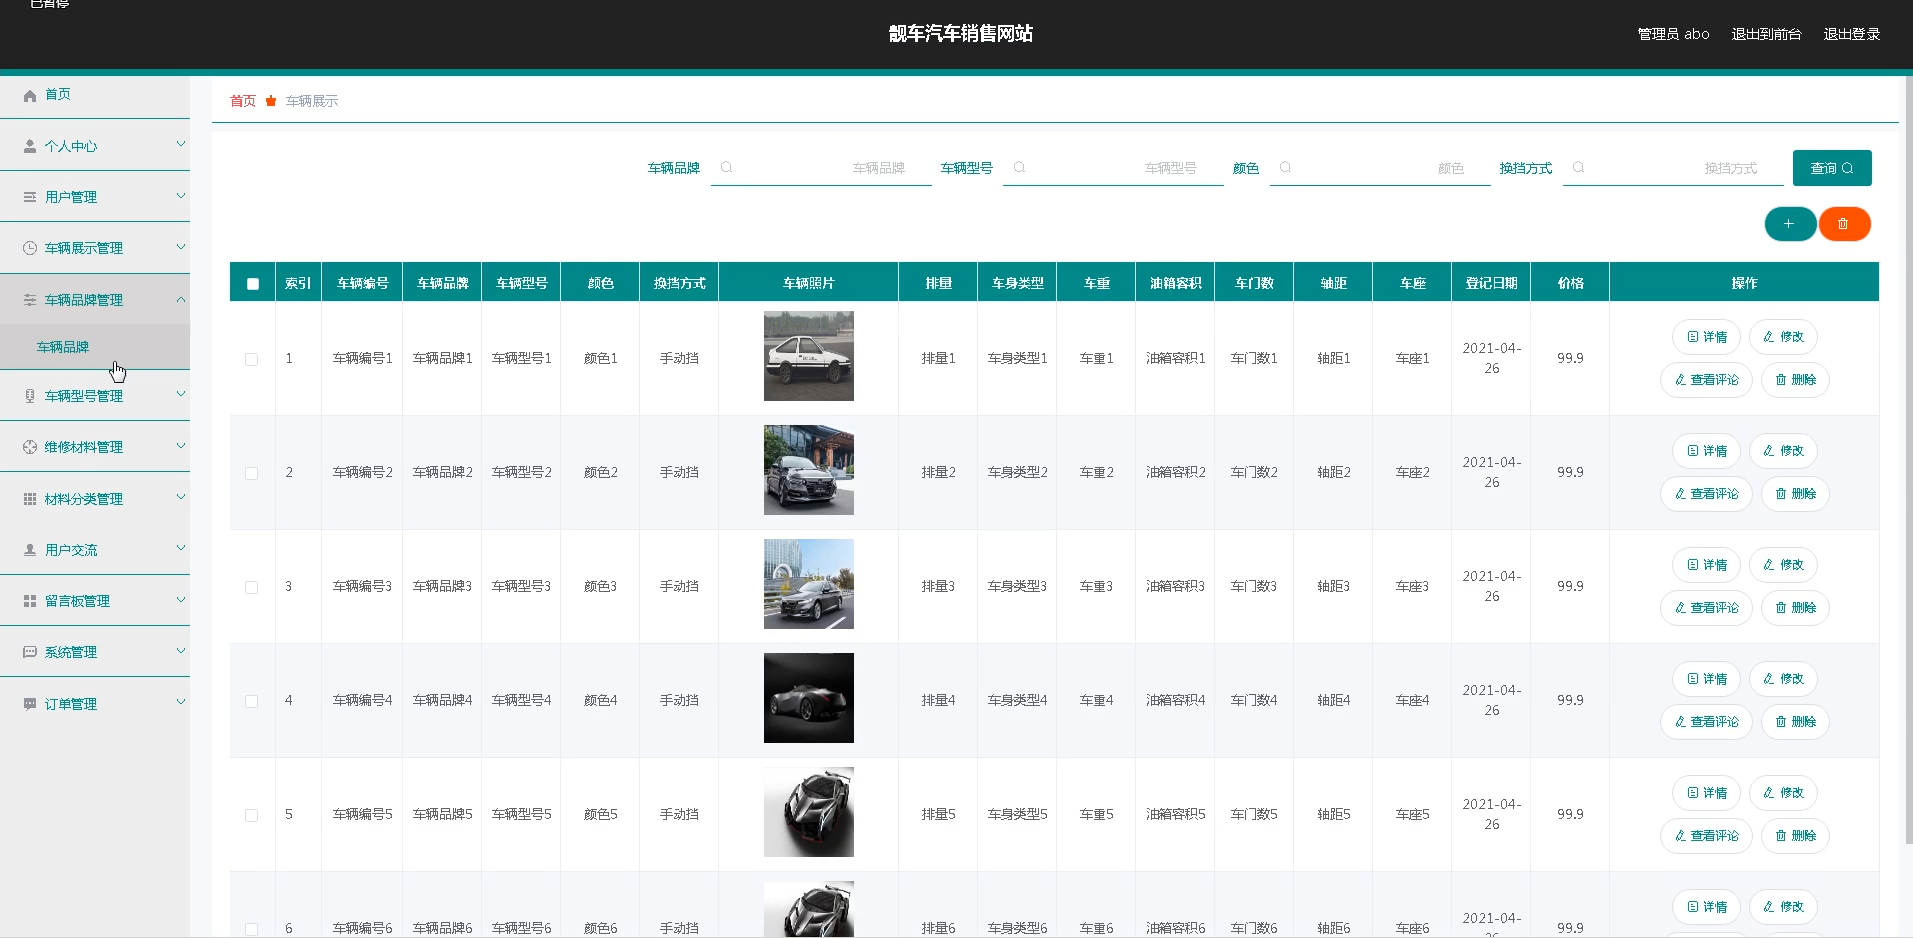
Task: Collapse 车辆品牌管理 menu chevron
Action: 181,299
